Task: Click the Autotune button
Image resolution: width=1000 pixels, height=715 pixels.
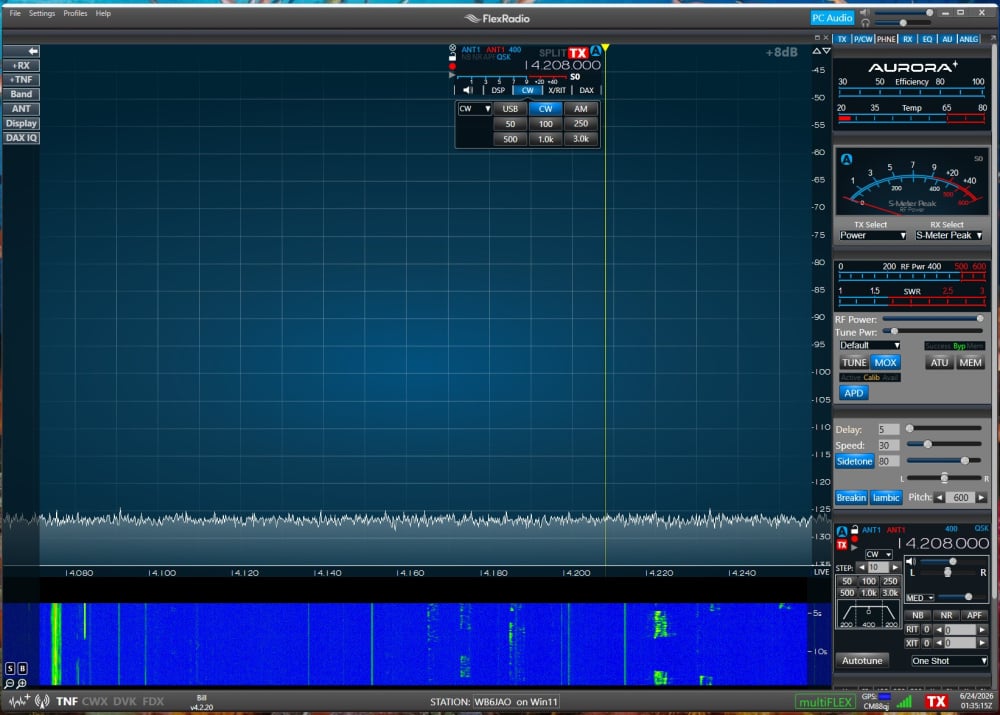Action: click(862, 661)
